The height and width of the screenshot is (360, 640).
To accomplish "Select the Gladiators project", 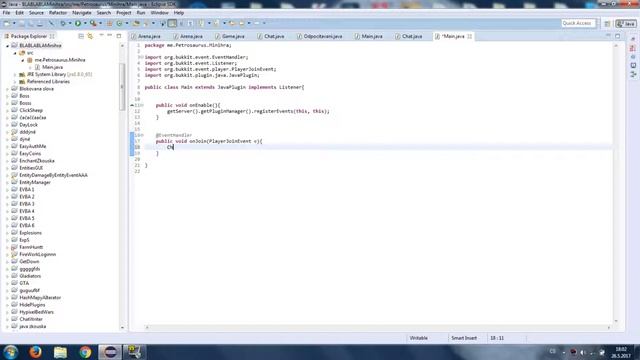I will (x=30, y=276).
